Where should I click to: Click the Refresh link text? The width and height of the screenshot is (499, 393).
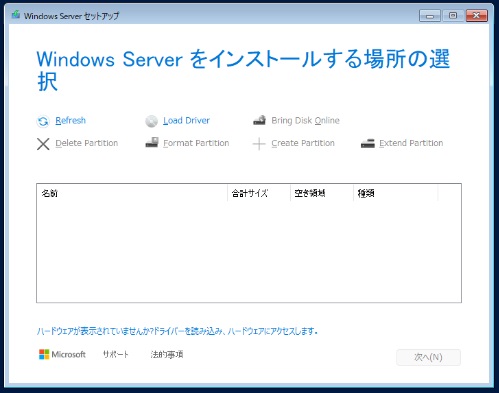click(70, 120)
